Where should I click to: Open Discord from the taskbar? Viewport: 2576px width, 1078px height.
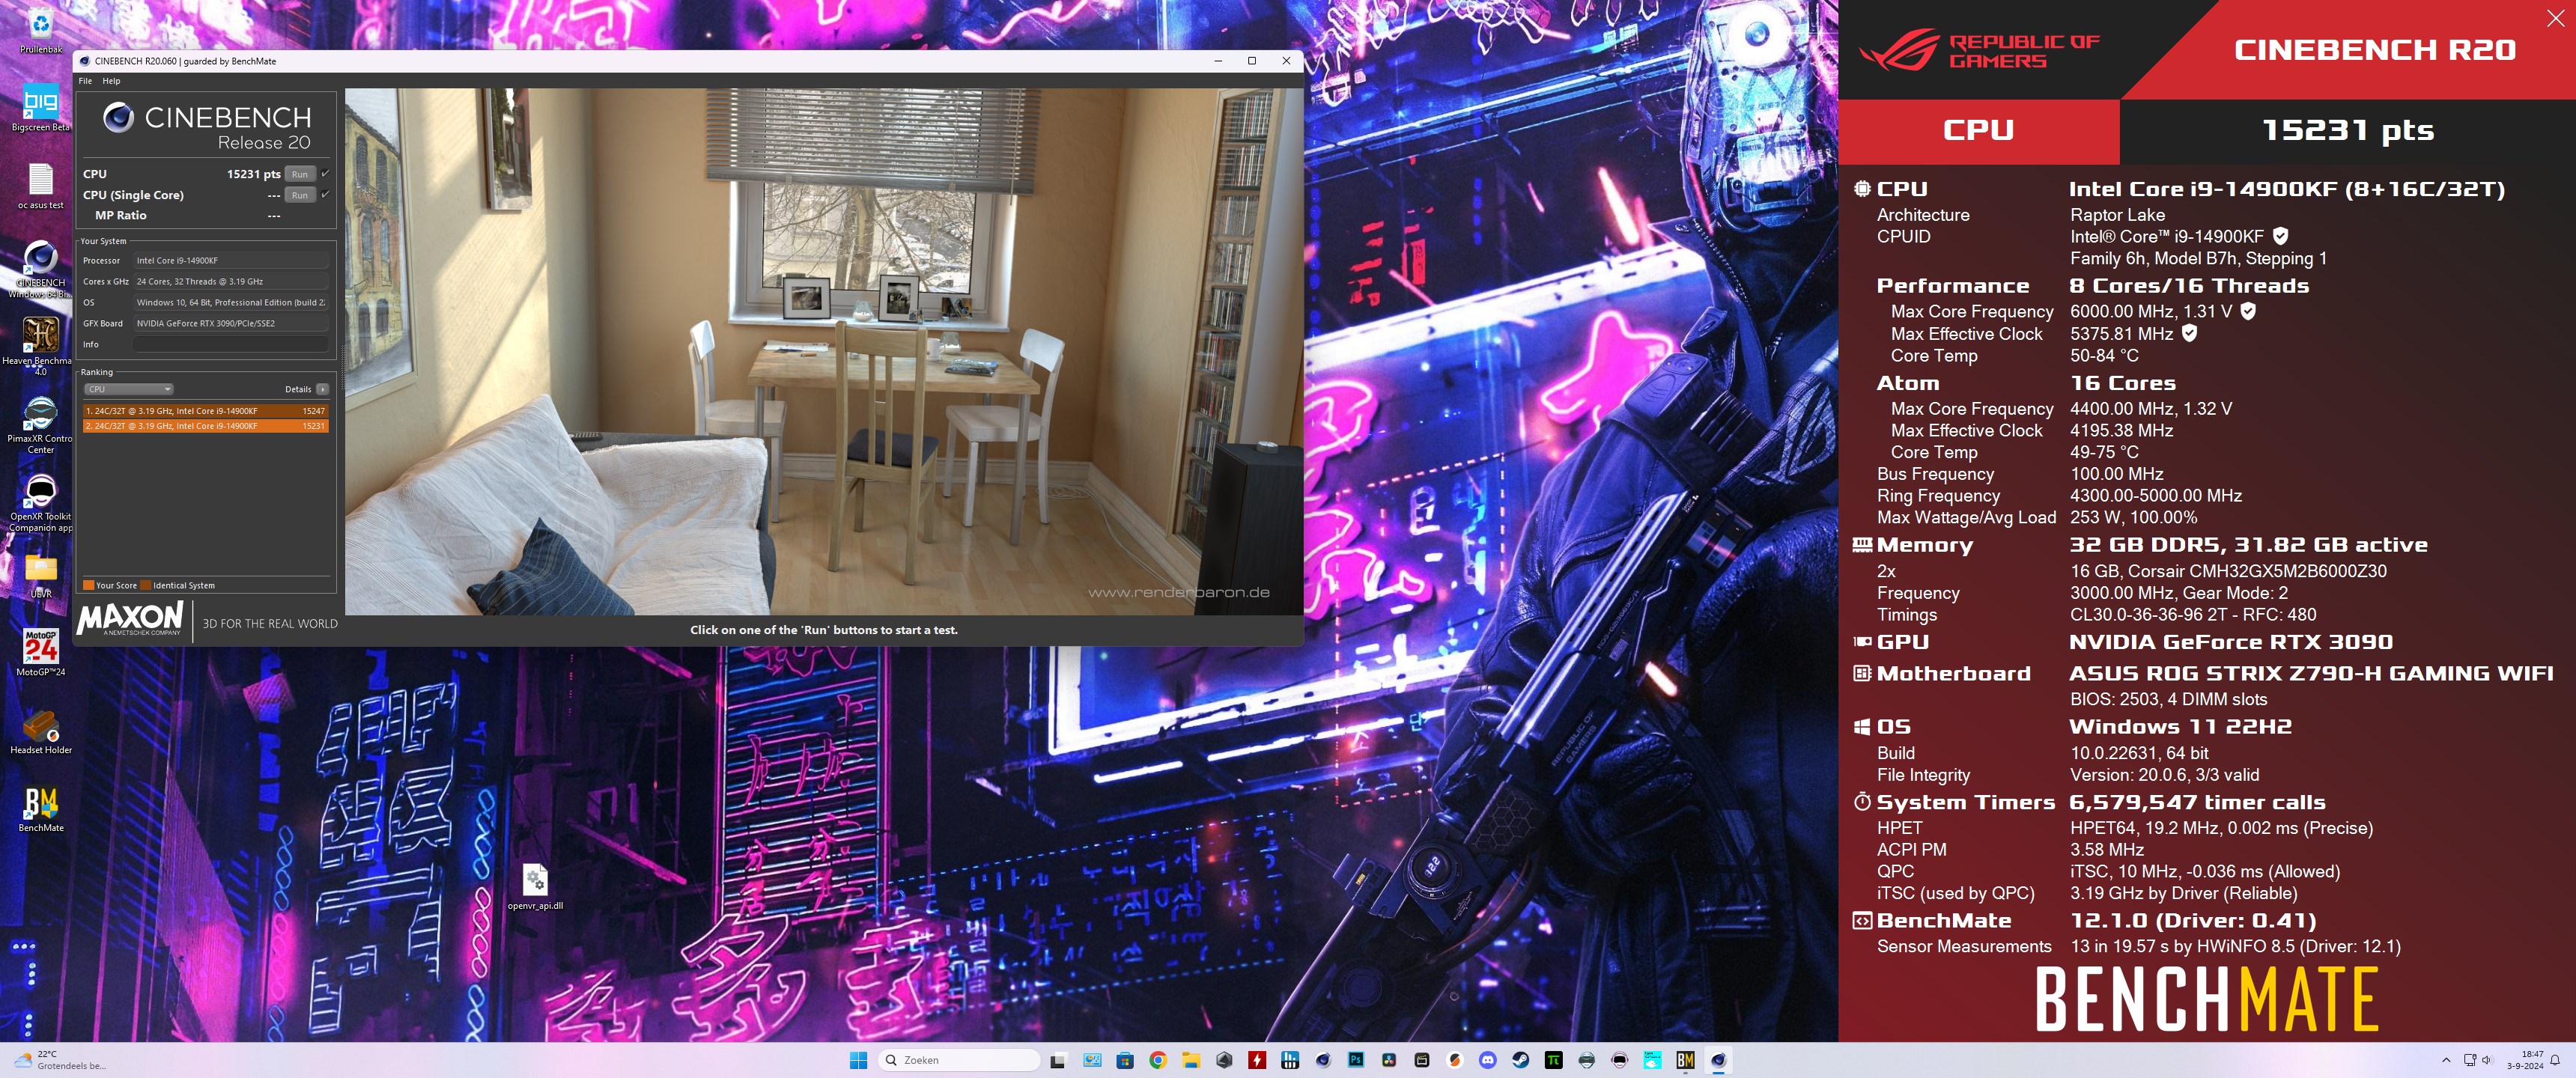click(x=1488, y=1060)
